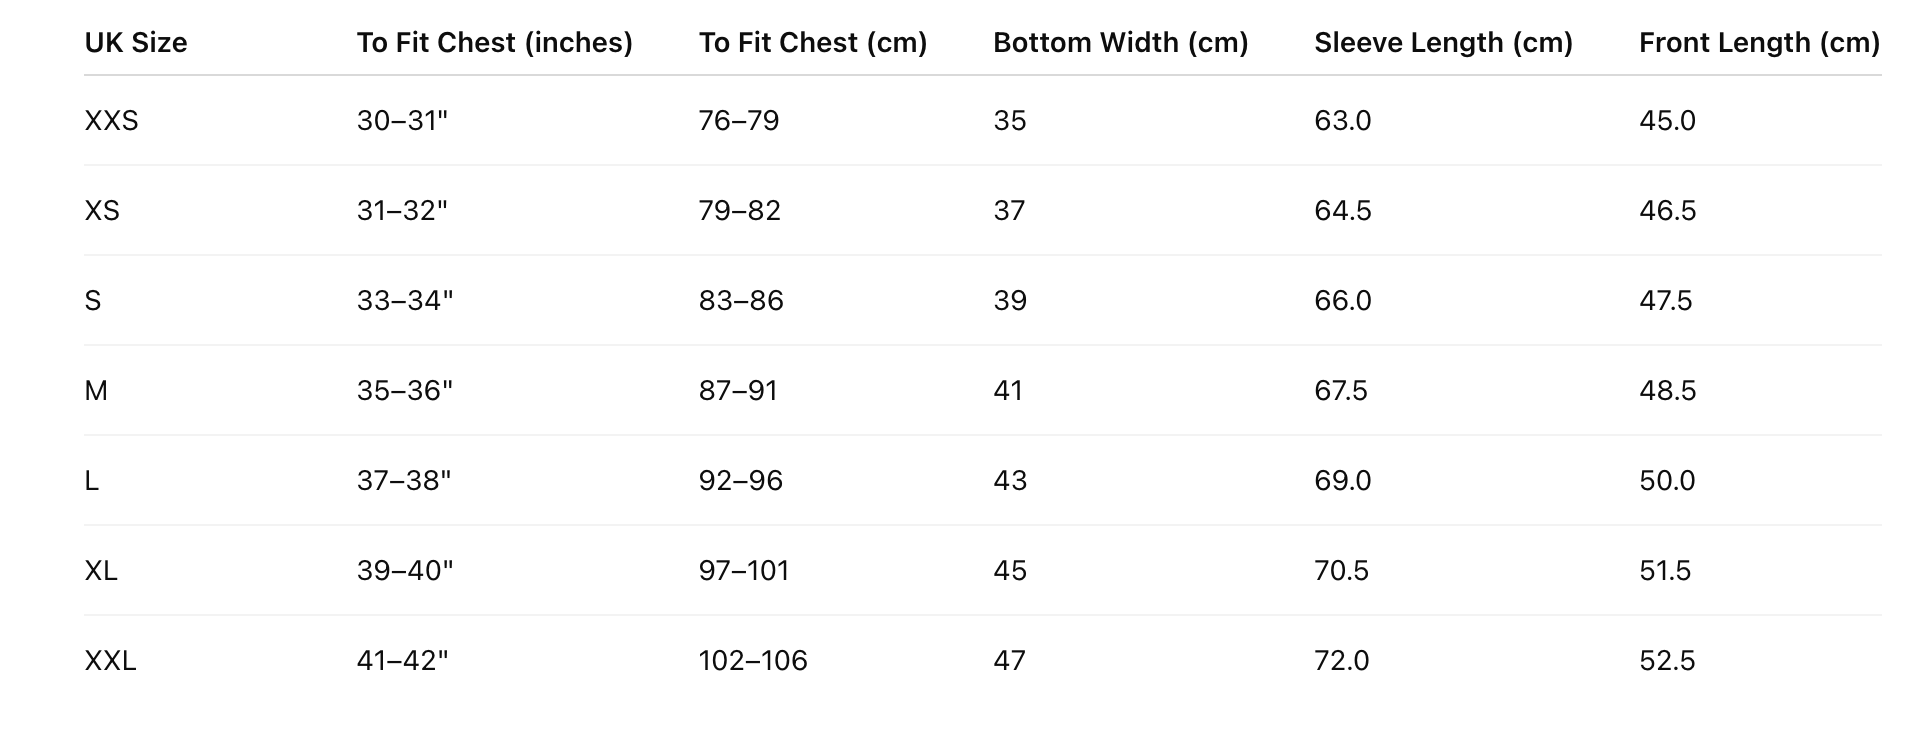This screenshot has height=748, width=1912.
Task: Click the 37–38" chest inches cell
Action: click(404, 481)
